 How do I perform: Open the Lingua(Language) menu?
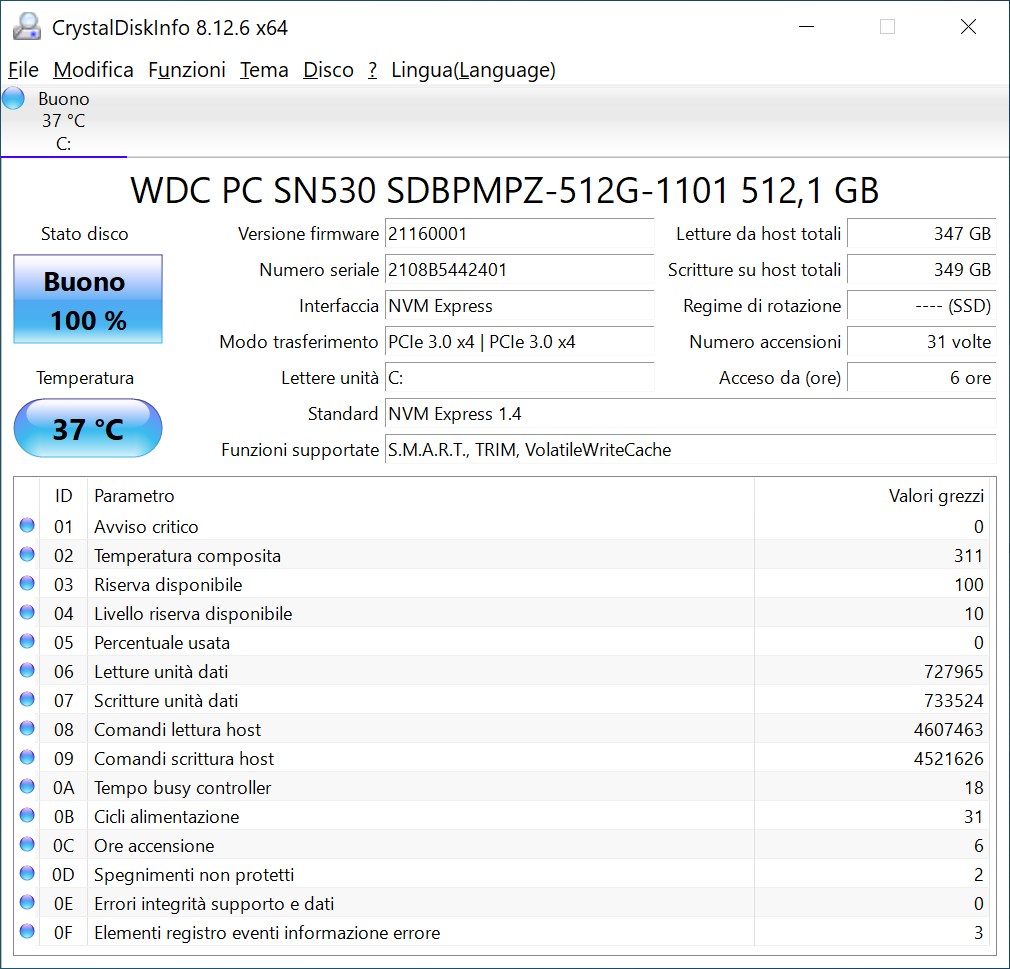(x=473, y=70)
